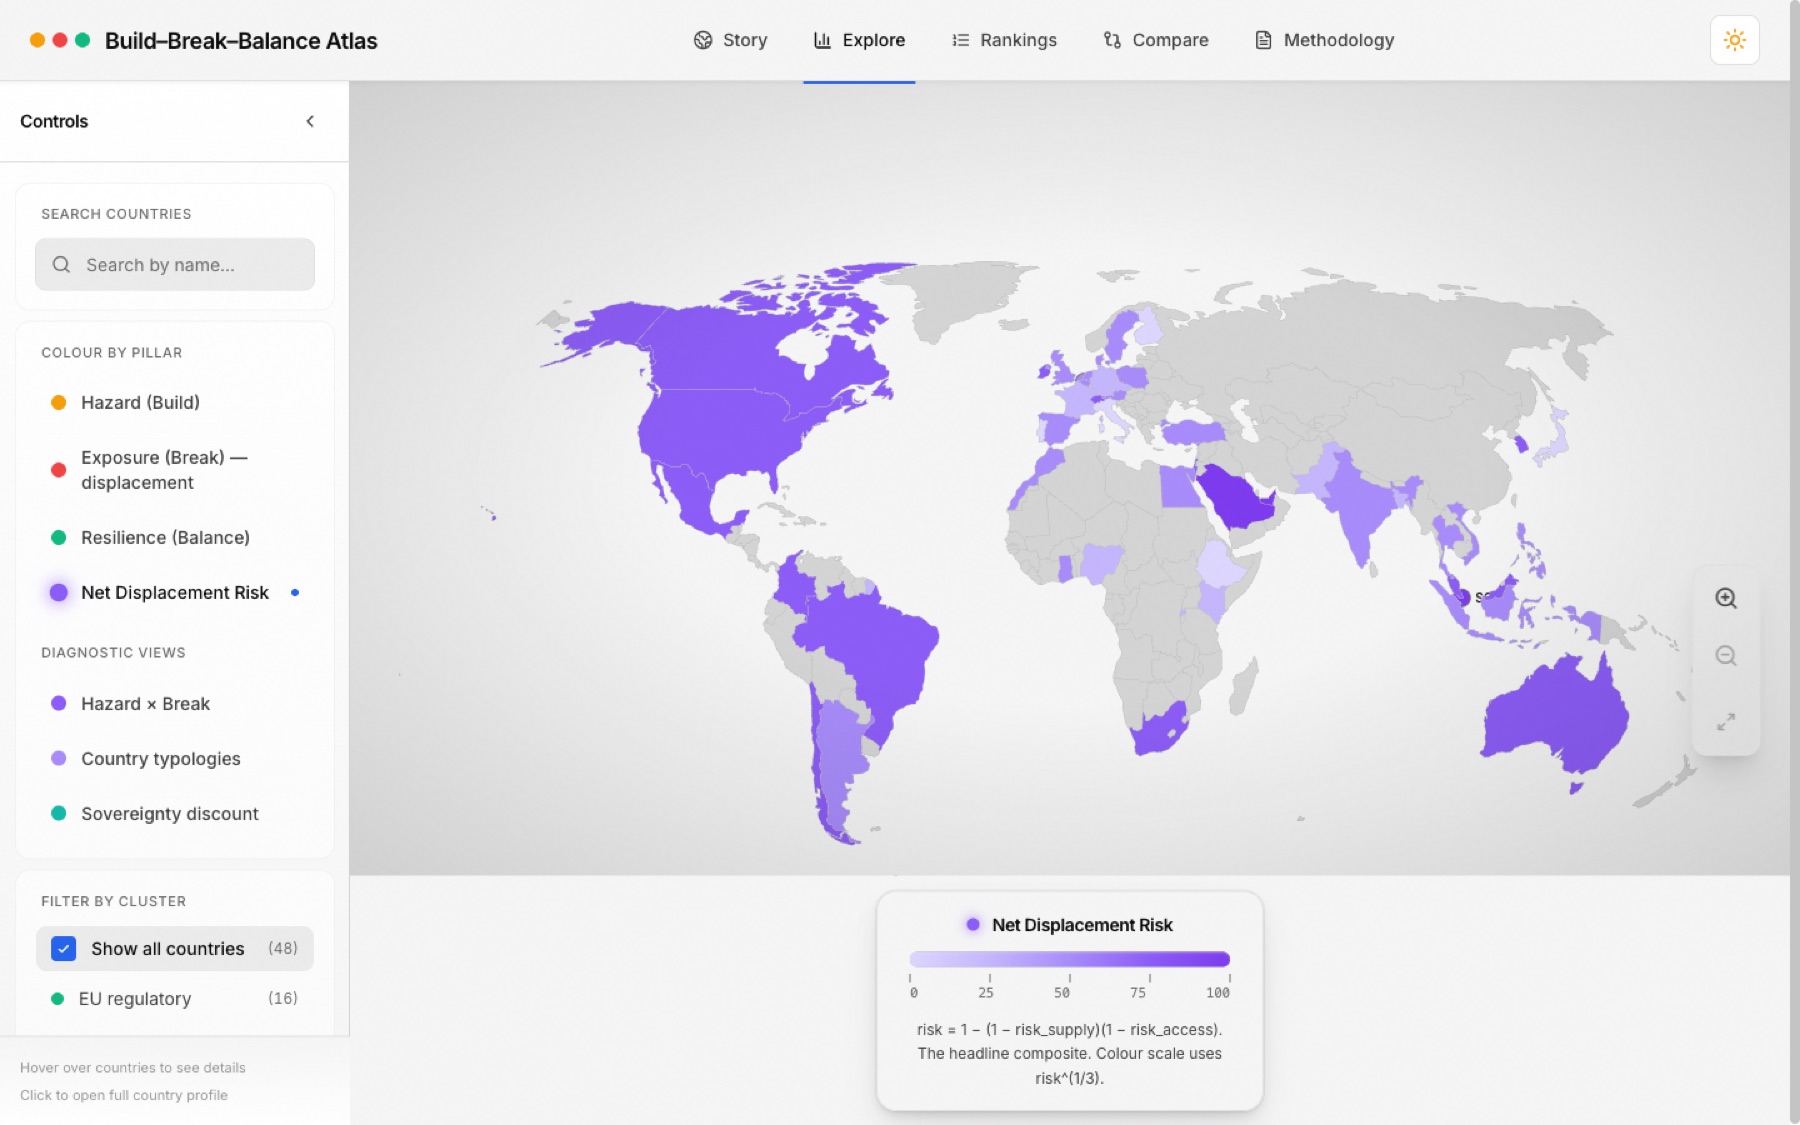The image size is (1800, 1125).
Task: Select Net Displacement Risk pillar
Action: click(x=175, y=592)
